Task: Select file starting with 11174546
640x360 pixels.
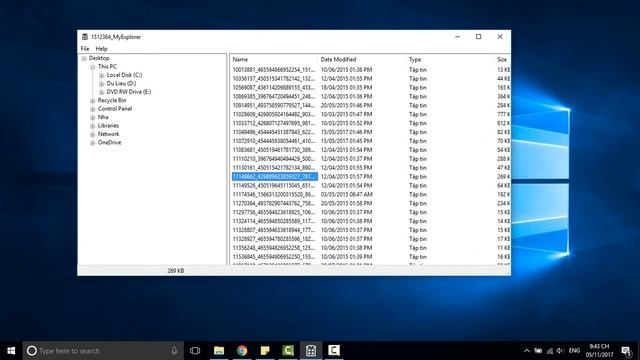Action: click(x=274, y=195)
